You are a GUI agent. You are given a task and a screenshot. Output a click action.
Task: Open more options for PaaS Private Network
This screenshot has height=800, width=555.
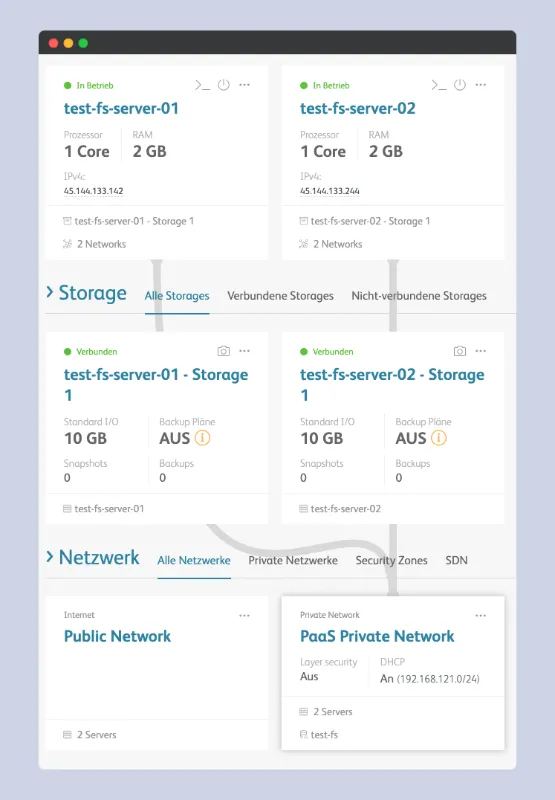click(481, 615)
